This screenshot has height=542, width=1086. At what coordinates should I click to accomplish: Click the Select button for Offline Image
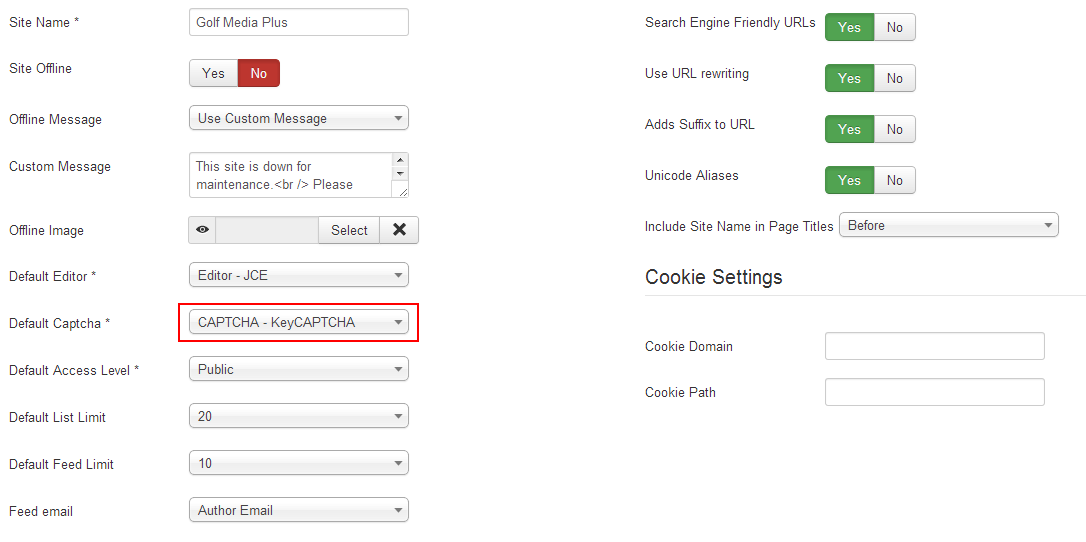tap(349, 231)
